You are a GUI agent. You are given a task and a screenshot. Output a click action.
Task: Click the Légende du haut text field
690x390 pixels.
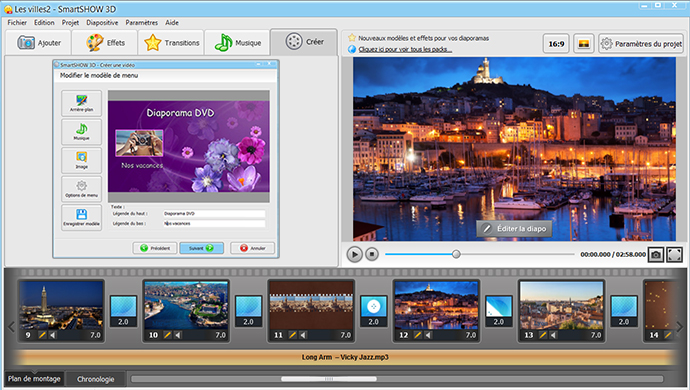click(x=214, y=213)
